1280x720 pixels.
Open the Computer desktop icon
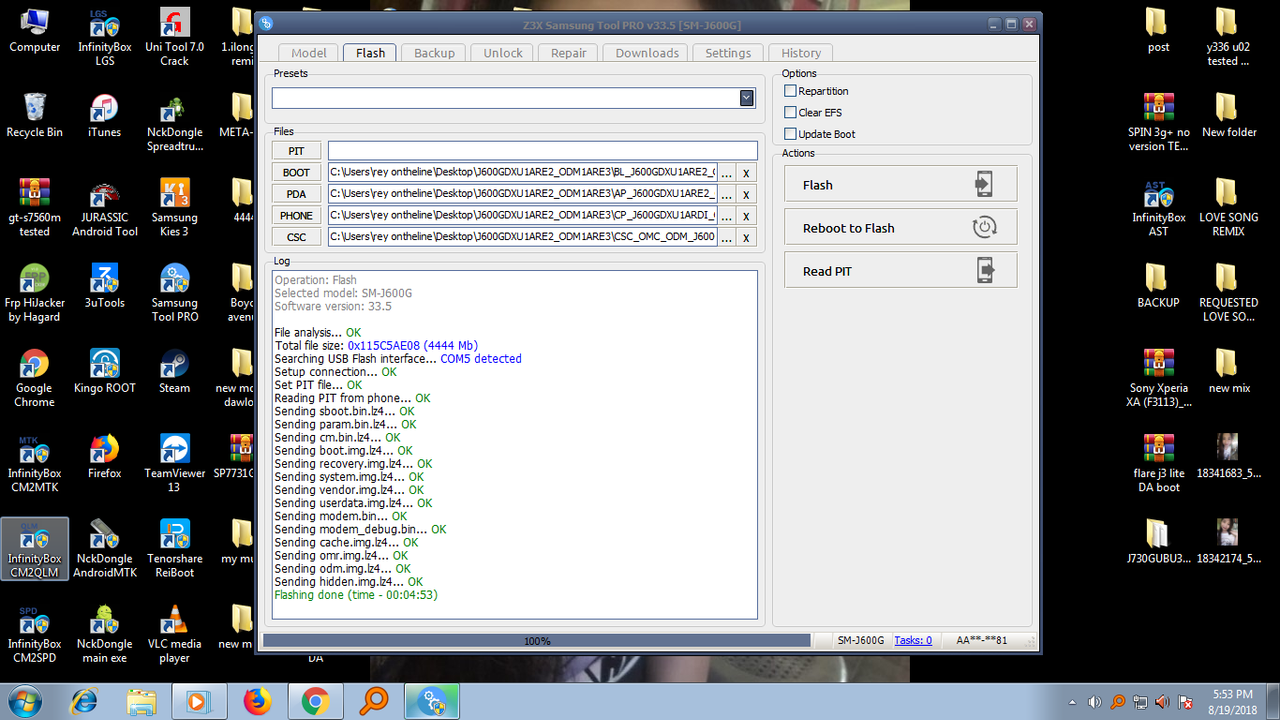pos(35,31)
